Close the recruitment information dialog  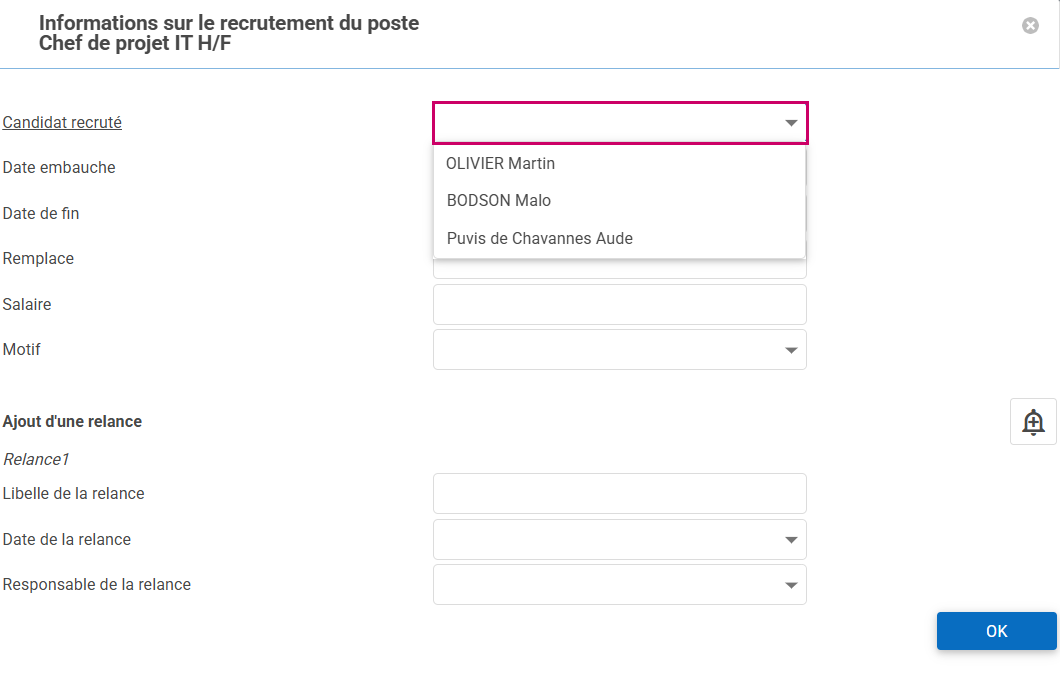coord(1030,26)
